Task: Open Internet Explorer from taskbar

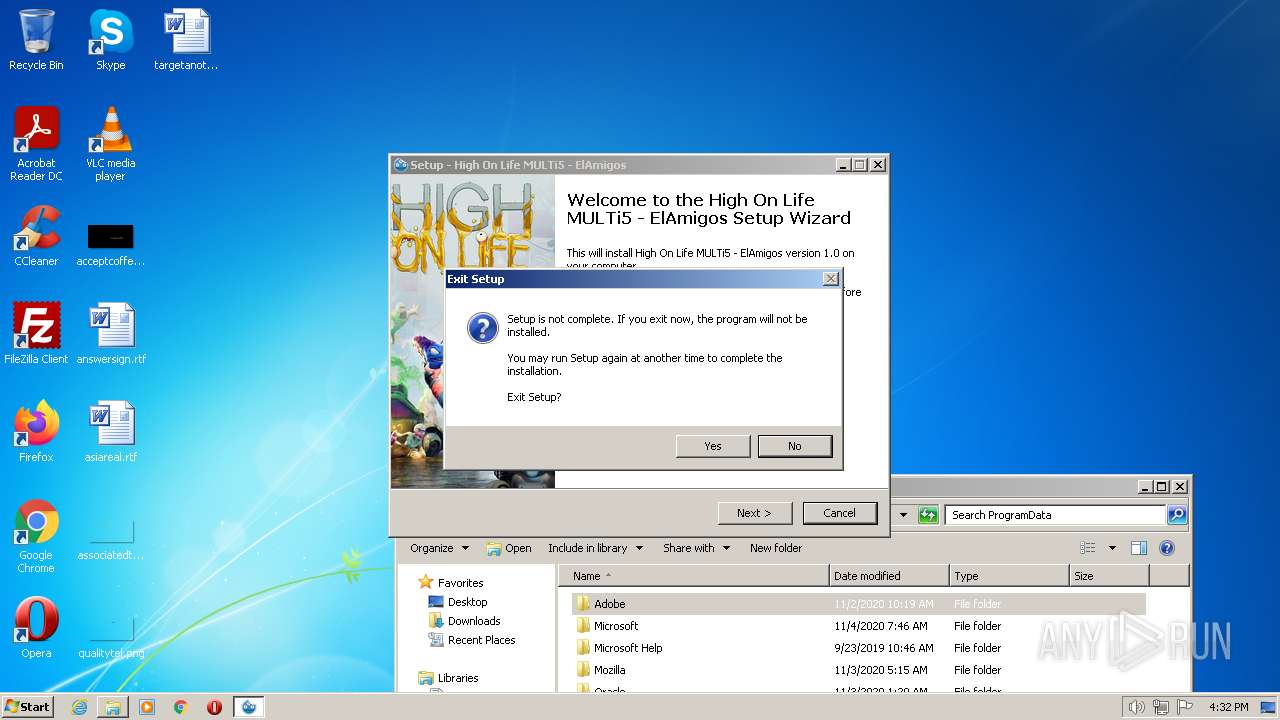Action: pyautogui.click(x=79, y=707)
